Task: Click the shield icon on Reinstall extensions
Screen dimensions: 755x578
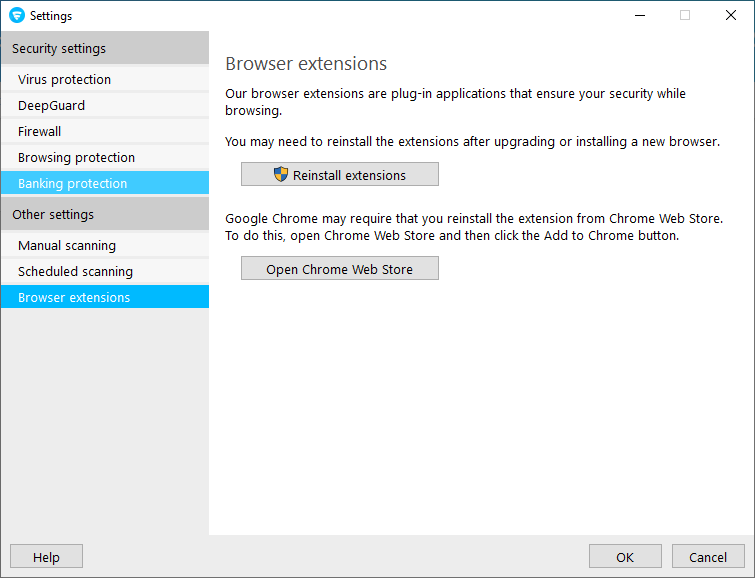Action: point(281,174)
